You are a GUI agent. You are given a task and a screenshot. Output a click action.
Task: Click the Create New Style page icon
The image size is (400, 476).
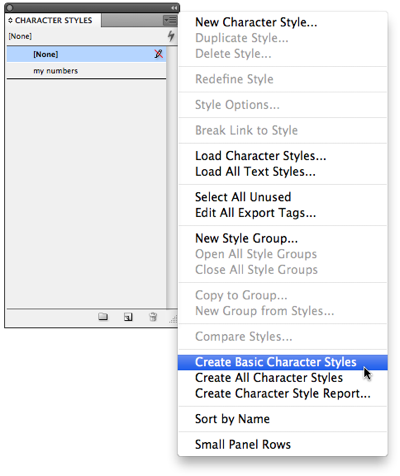pyautogui.click(x=128, y=317)
